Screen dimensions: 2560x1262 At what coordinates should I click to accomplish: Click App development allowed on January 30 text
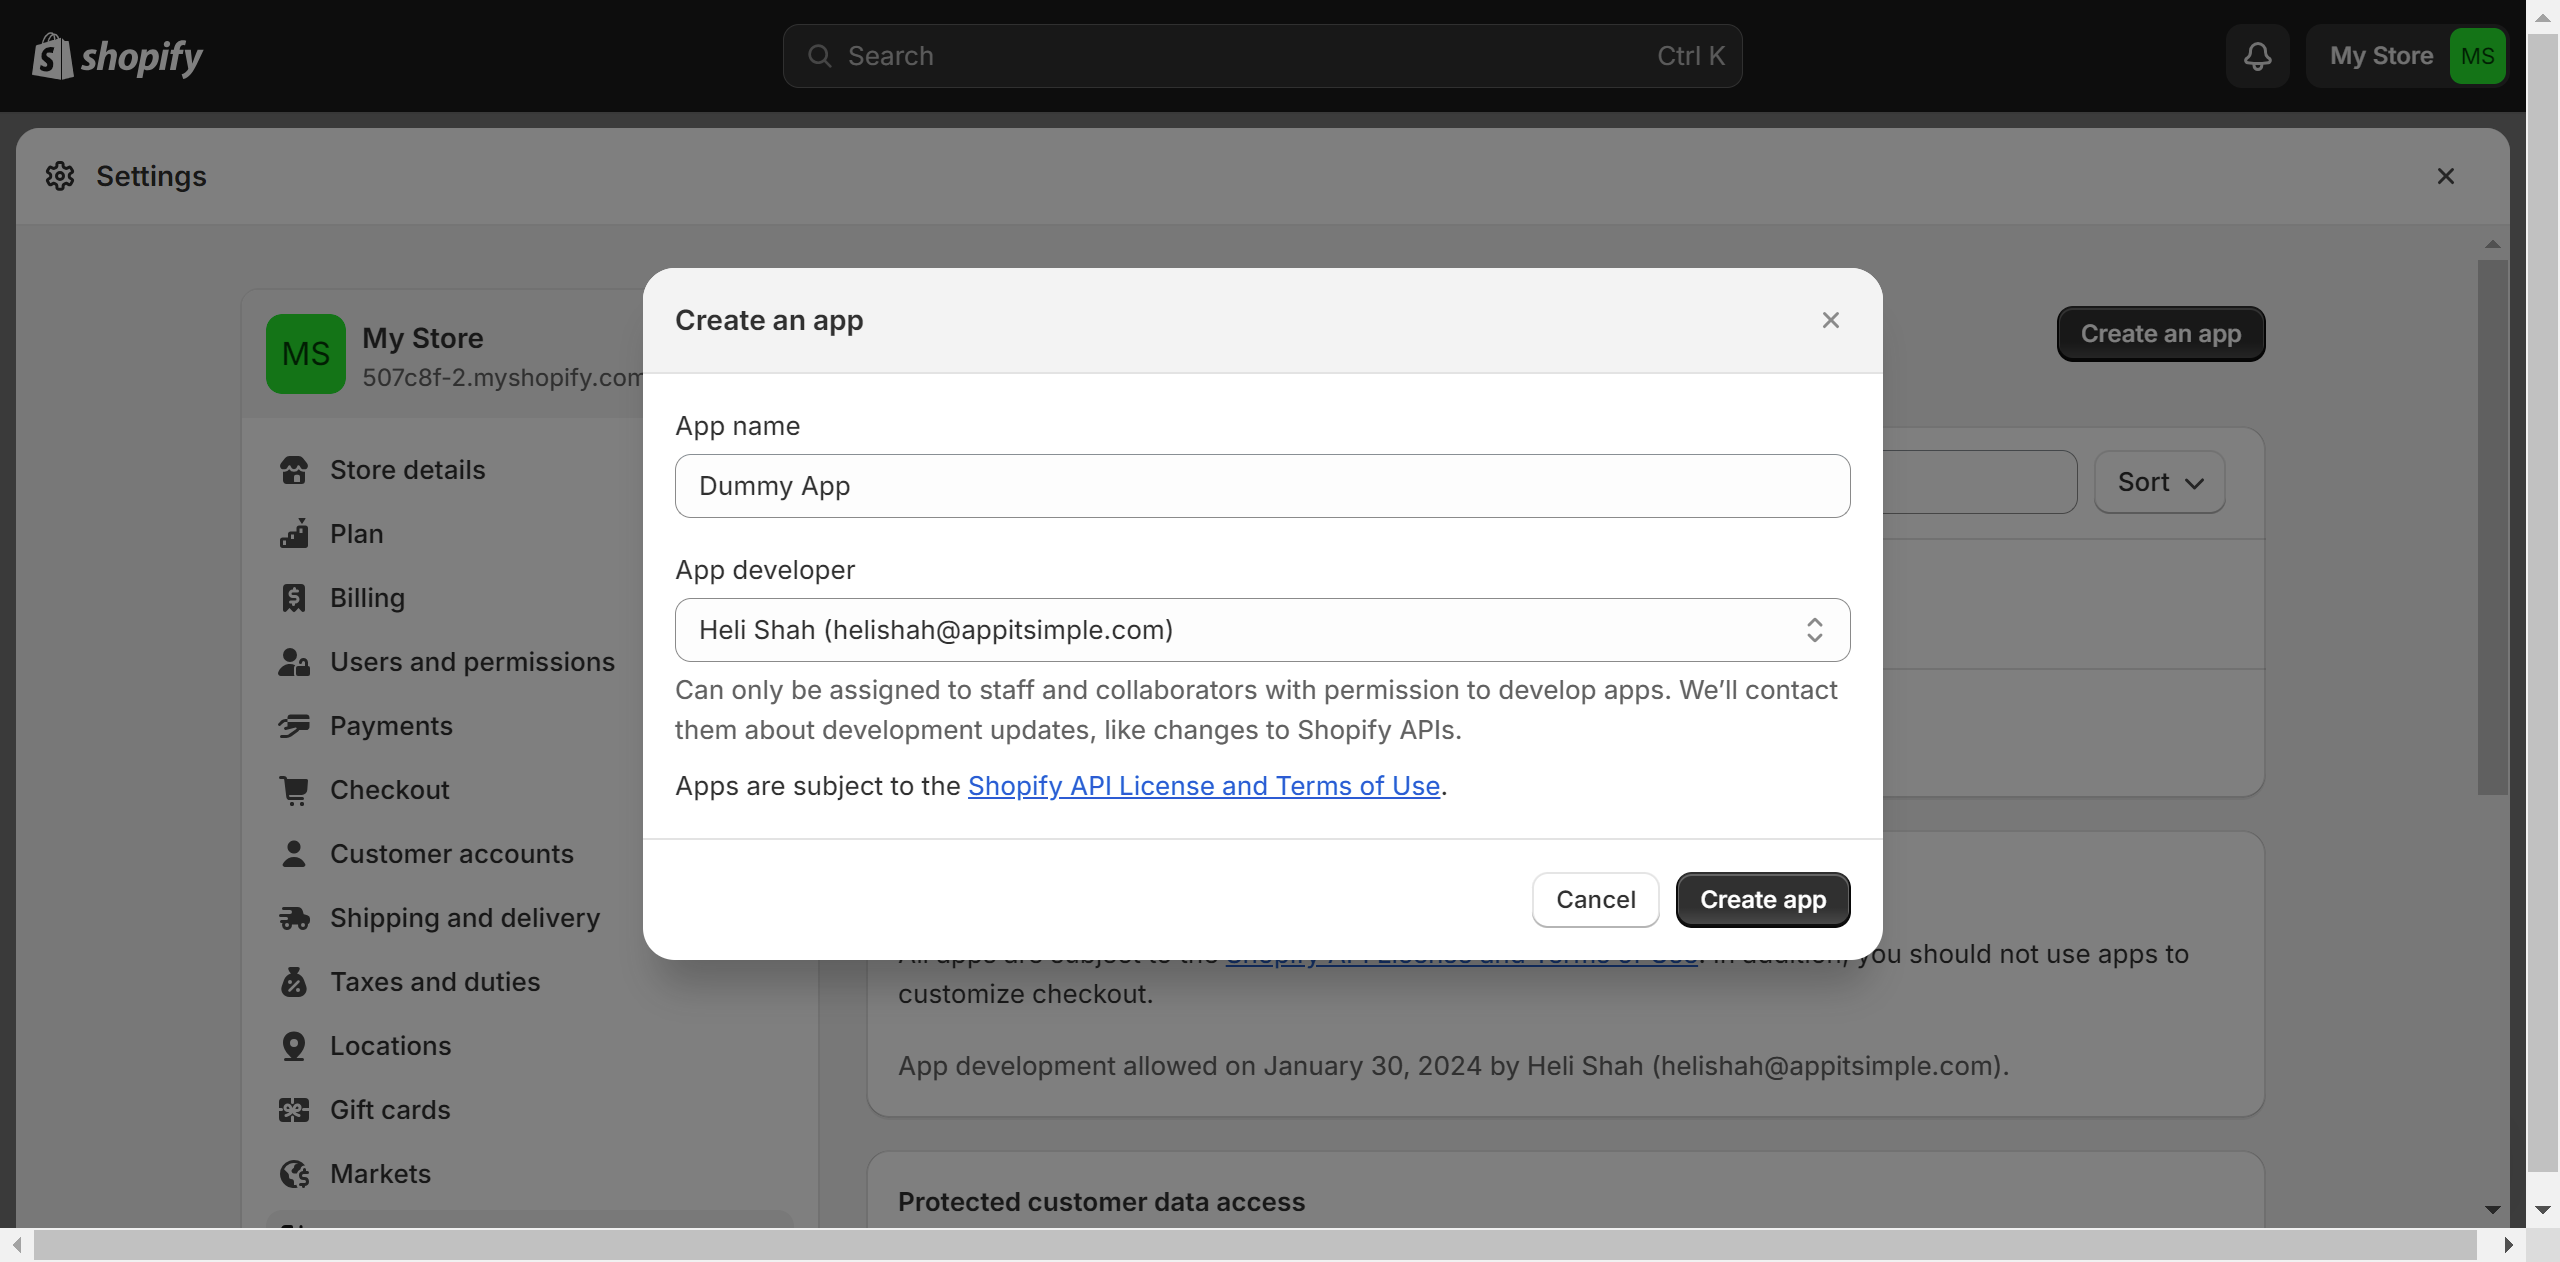point(1453,1066)
